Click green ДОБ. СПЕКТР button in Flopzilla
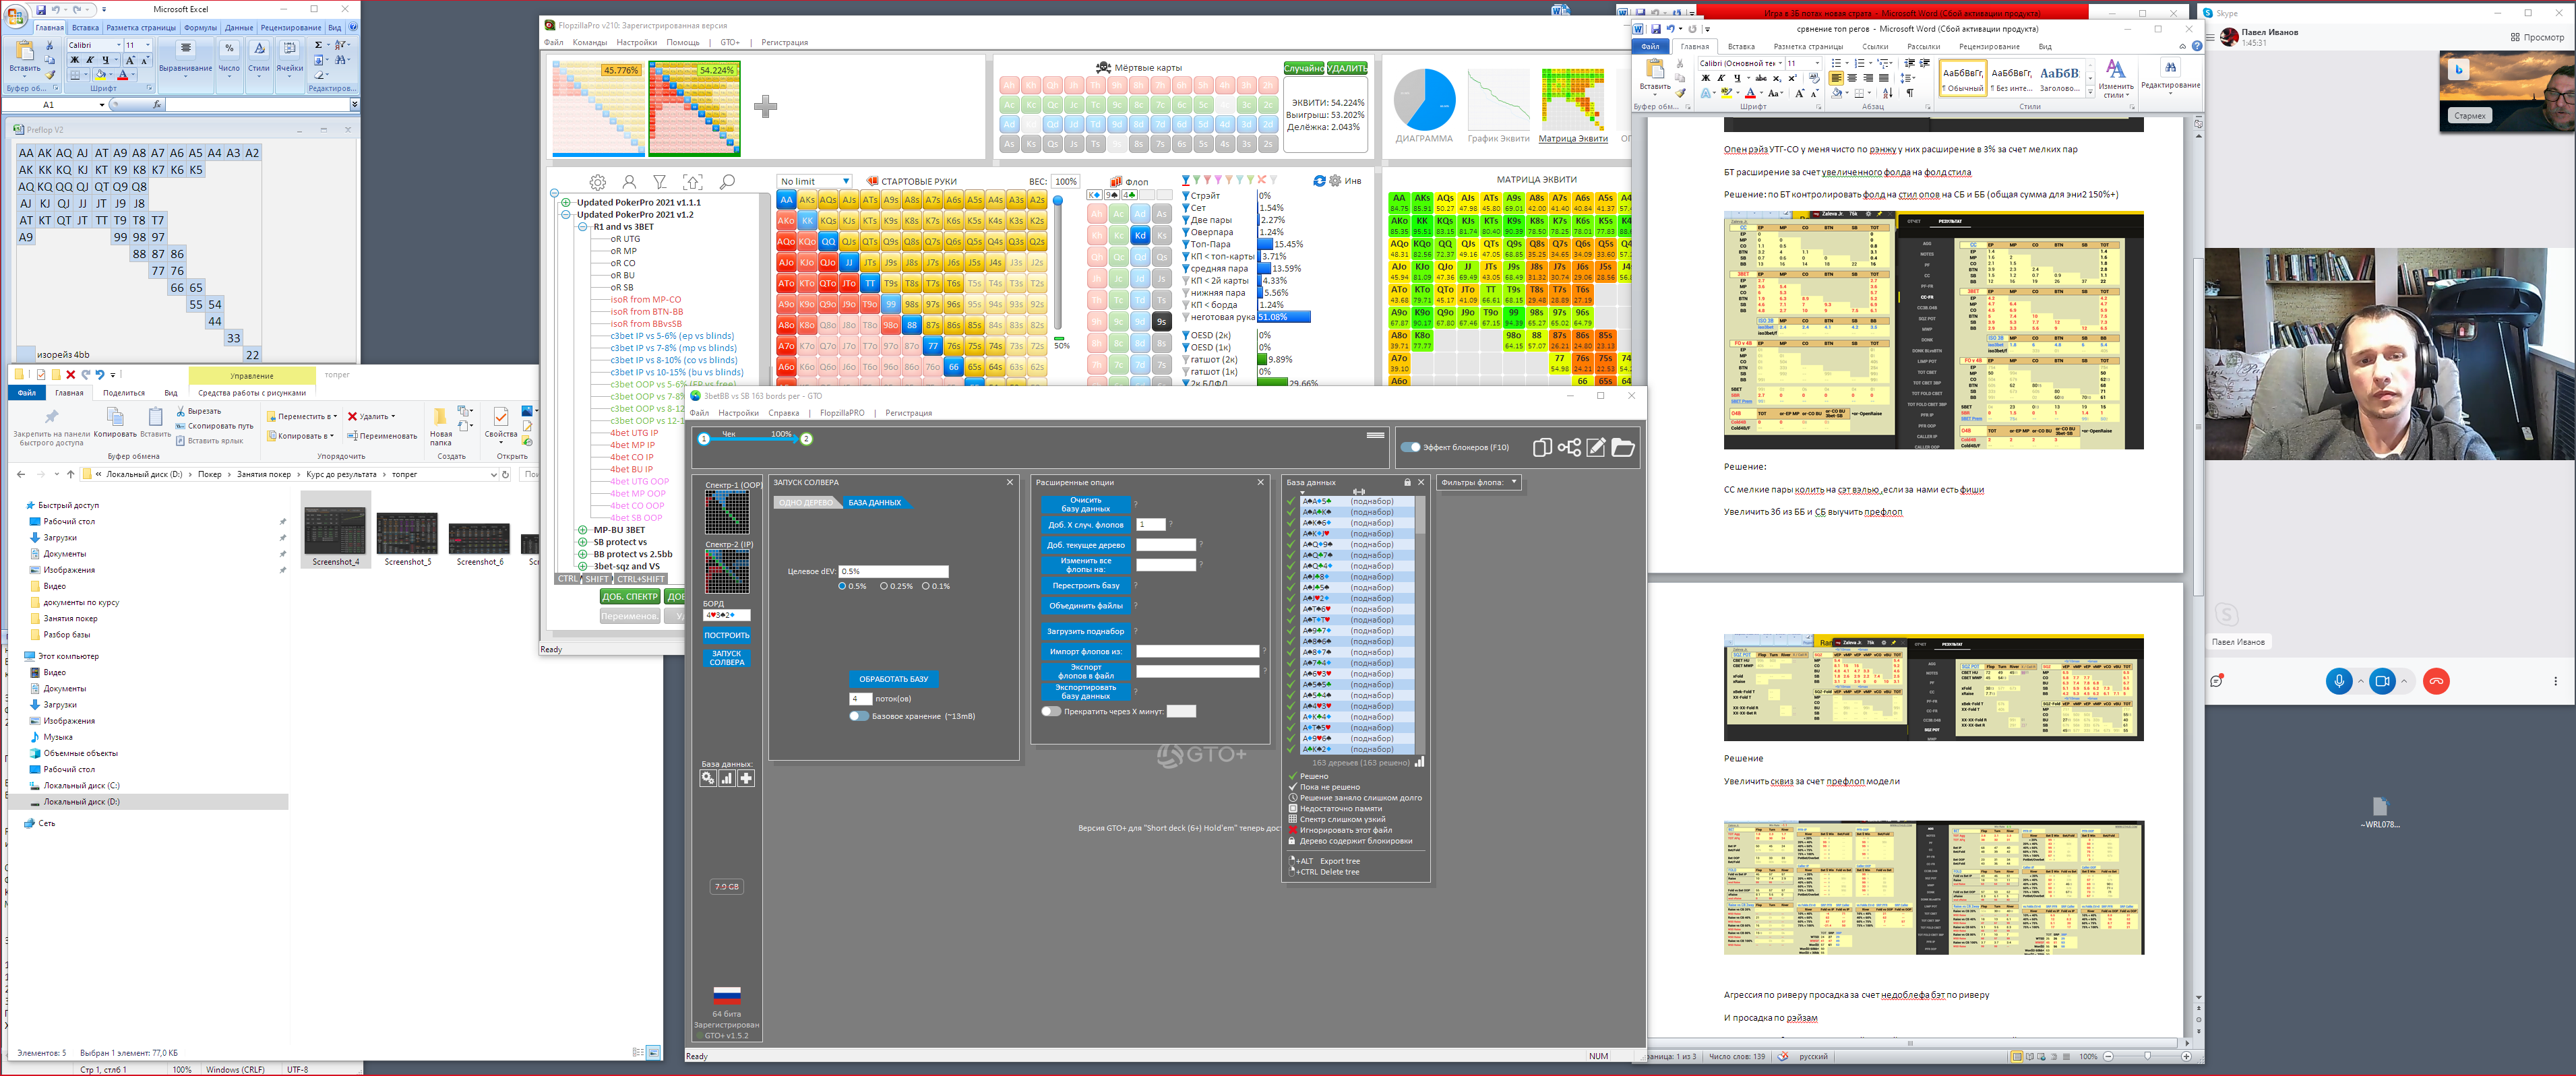Viewport: 2576px width, 1076px height. point(629,596)
